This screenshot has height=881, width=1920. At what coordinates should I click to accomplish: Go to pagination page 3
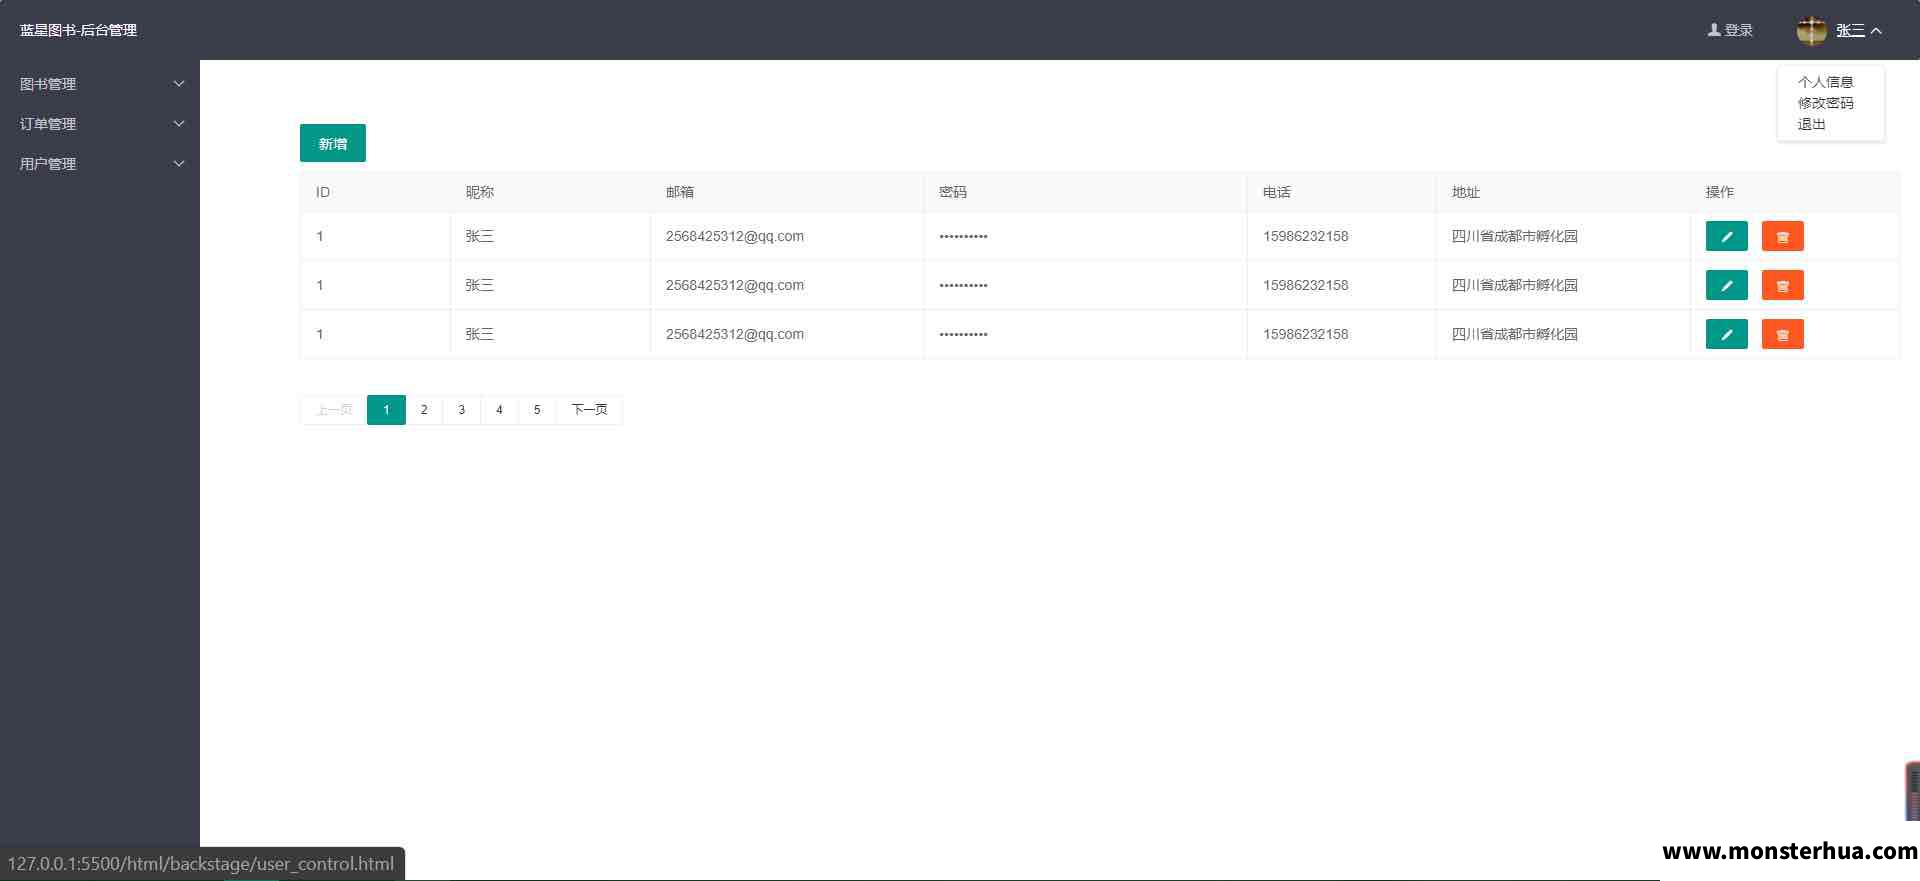(462, 410)
